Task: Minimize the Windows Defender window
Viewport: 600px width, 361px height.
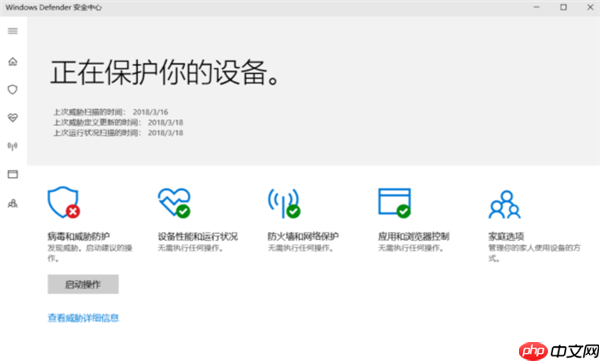Action: (x=536, y=7)
